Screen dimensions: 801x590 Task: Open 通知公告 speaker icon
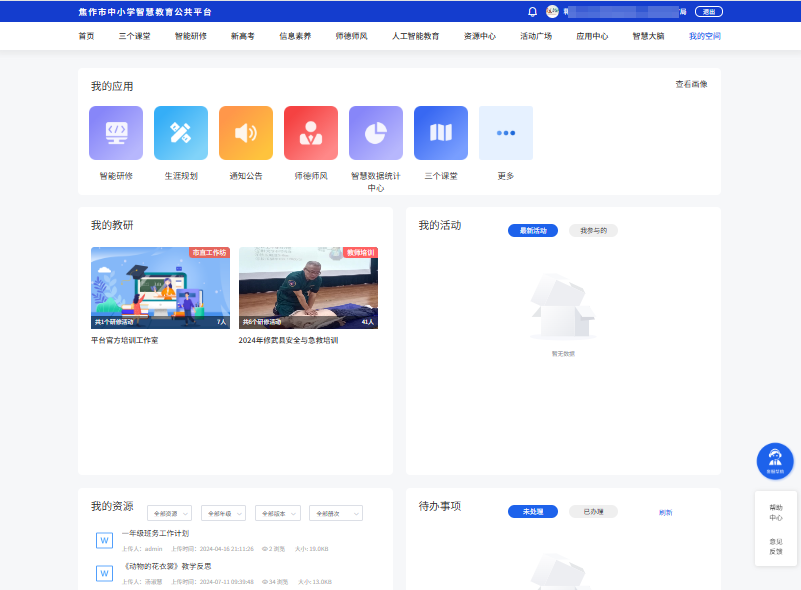point(246,133)
